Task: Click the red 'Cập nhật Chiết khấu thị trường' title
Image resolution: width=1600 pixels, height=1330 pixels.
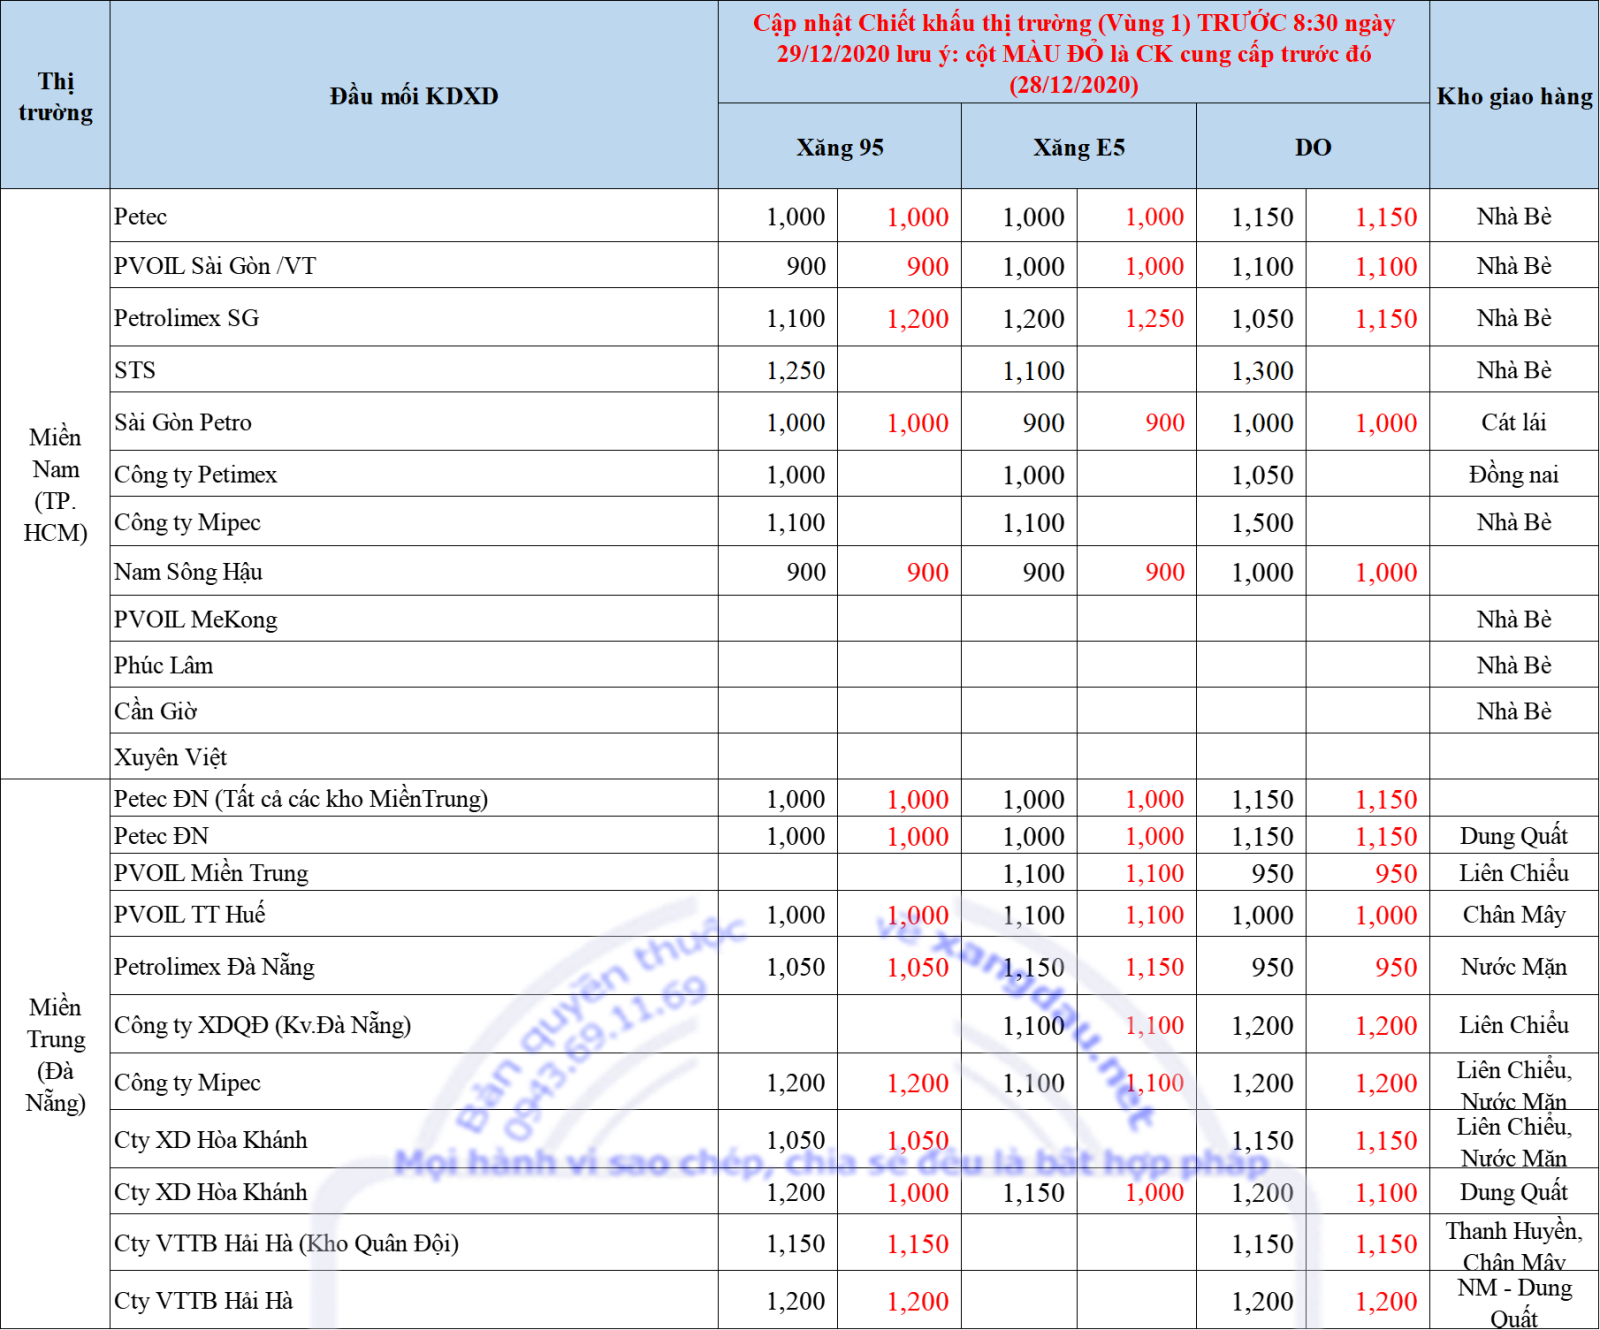Action: (1074, 53)
